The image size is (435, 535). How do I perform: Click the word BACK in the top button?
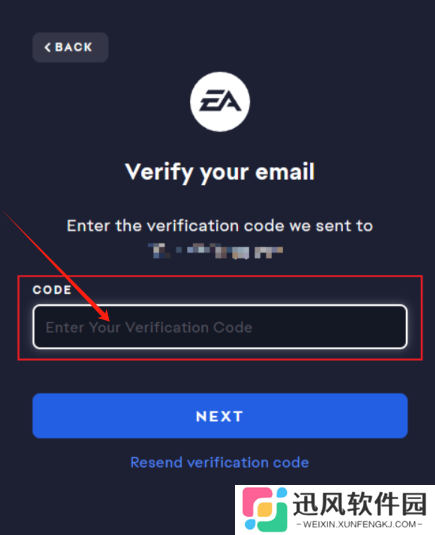tap(74, 47)
